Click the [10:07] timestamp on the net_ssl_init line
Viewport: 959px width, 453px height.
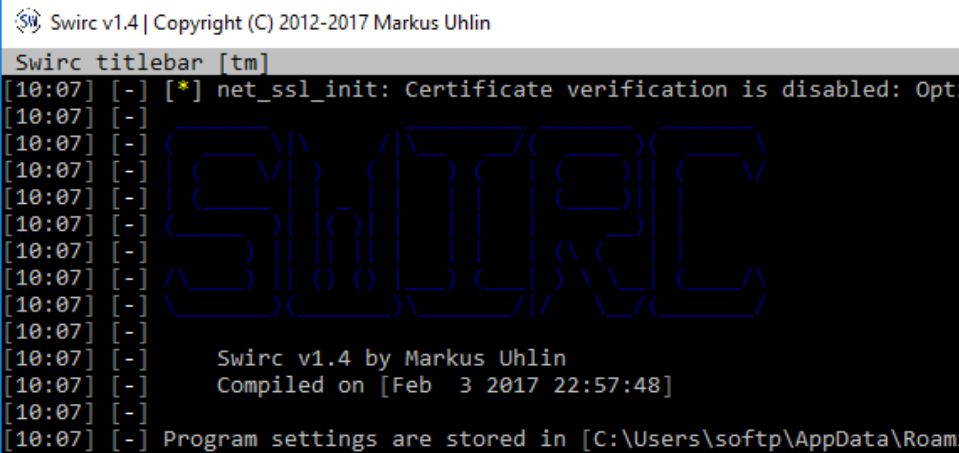49,90
